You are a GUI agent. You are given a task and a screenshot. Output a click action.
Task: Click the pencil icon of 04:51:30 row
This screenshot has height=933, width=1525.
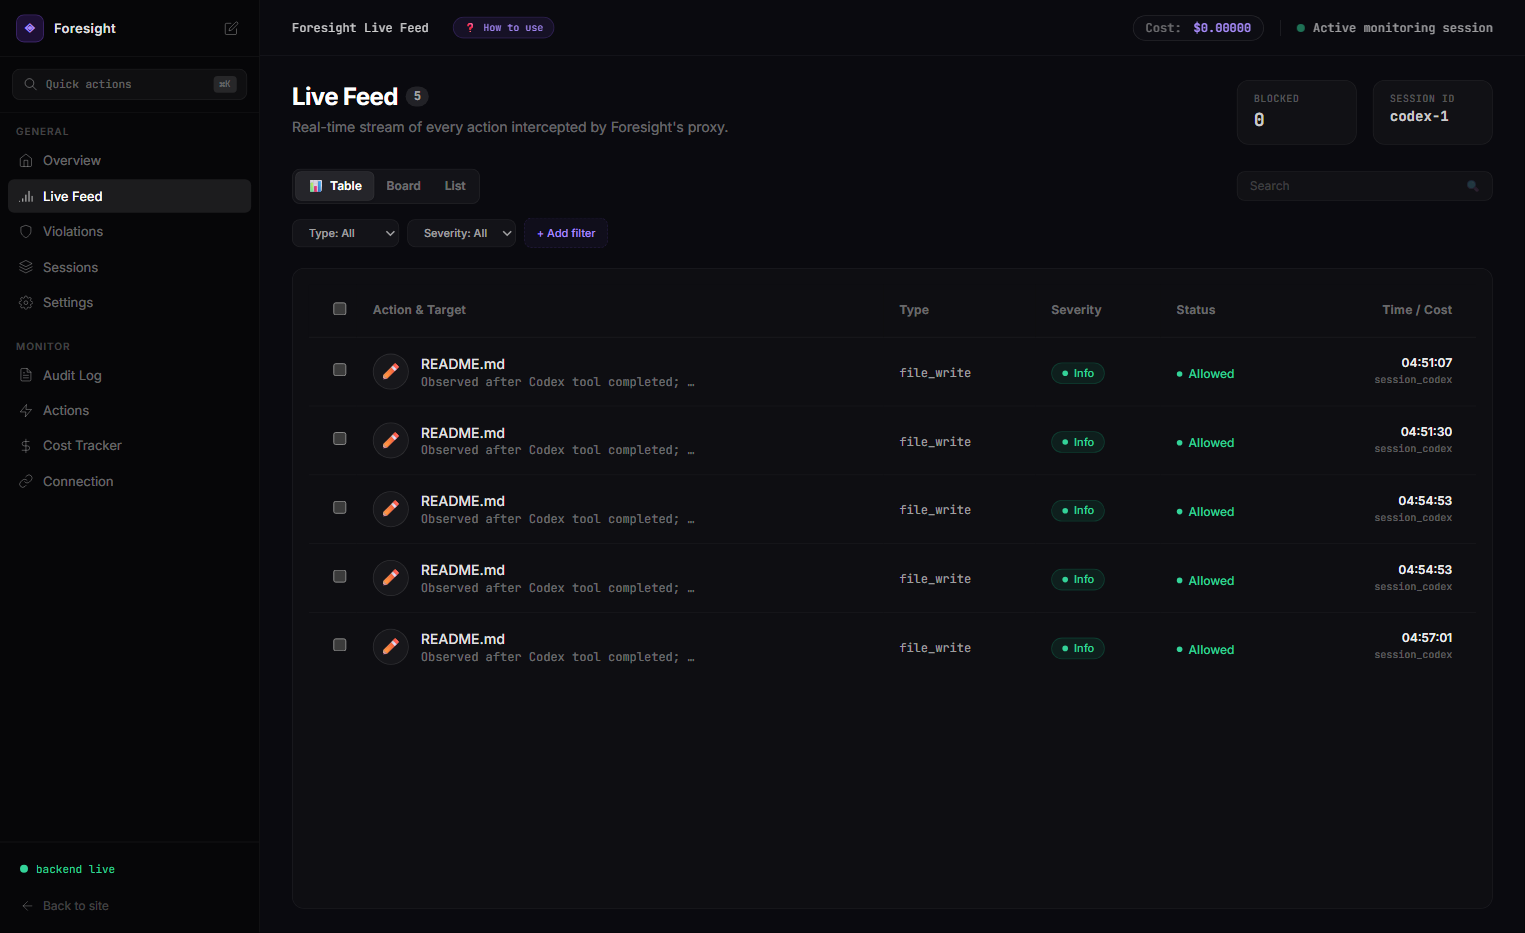[x=391, y=441]
